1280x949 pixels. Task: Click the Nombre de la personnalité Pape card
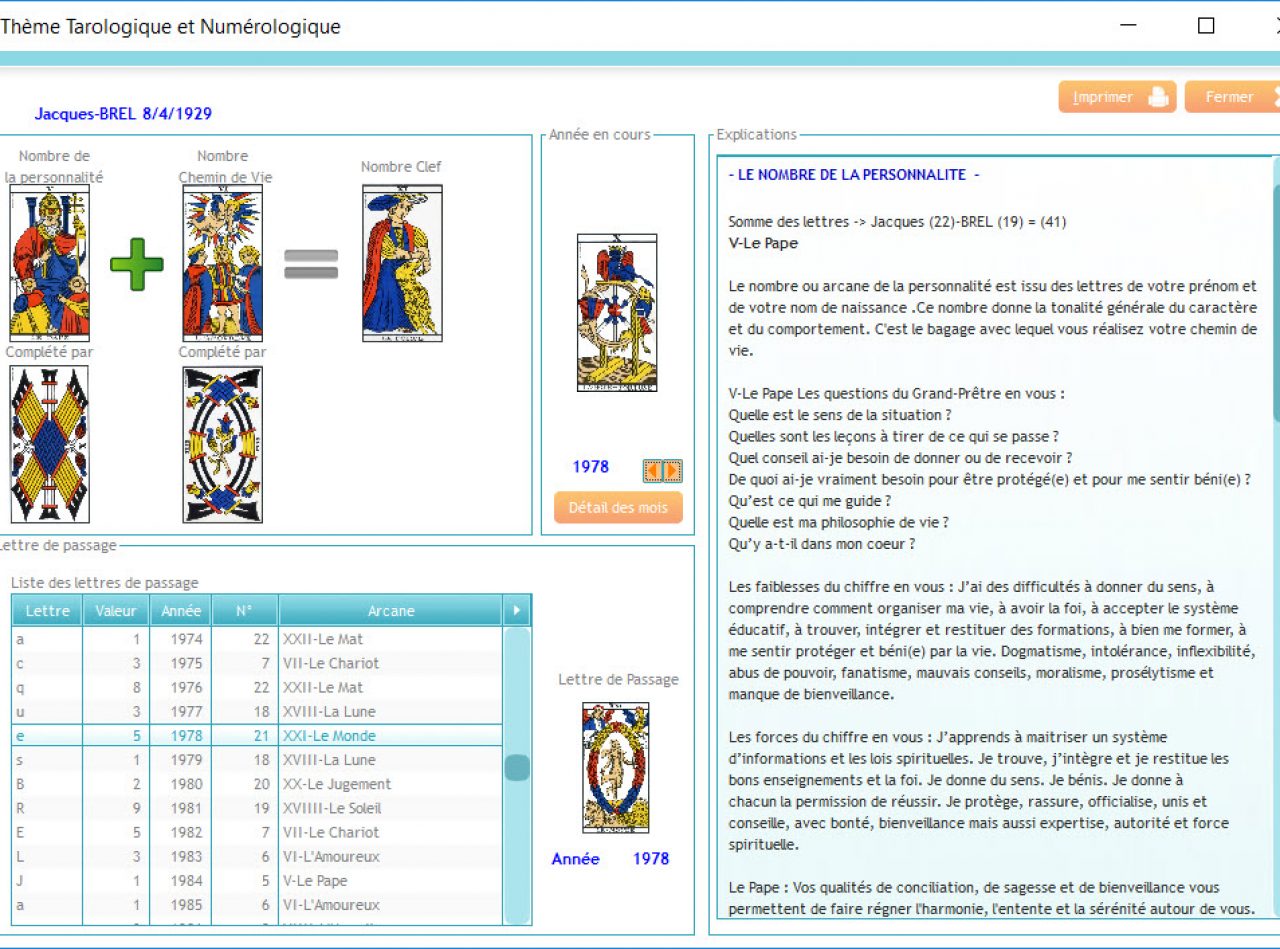pos(49,264)
